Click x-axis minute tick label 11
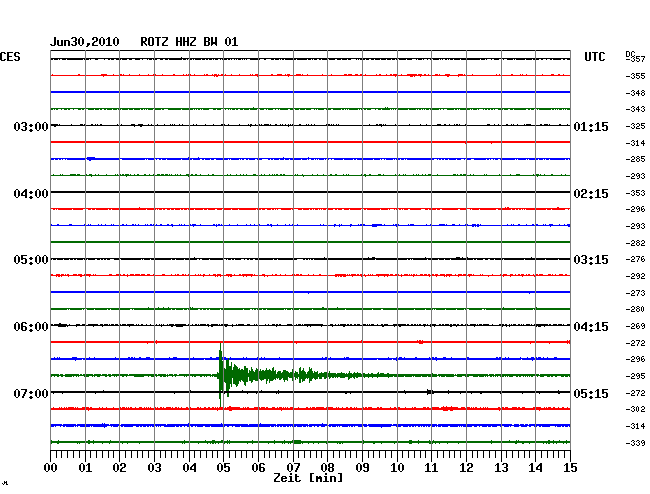 click(x=432, y=468)
